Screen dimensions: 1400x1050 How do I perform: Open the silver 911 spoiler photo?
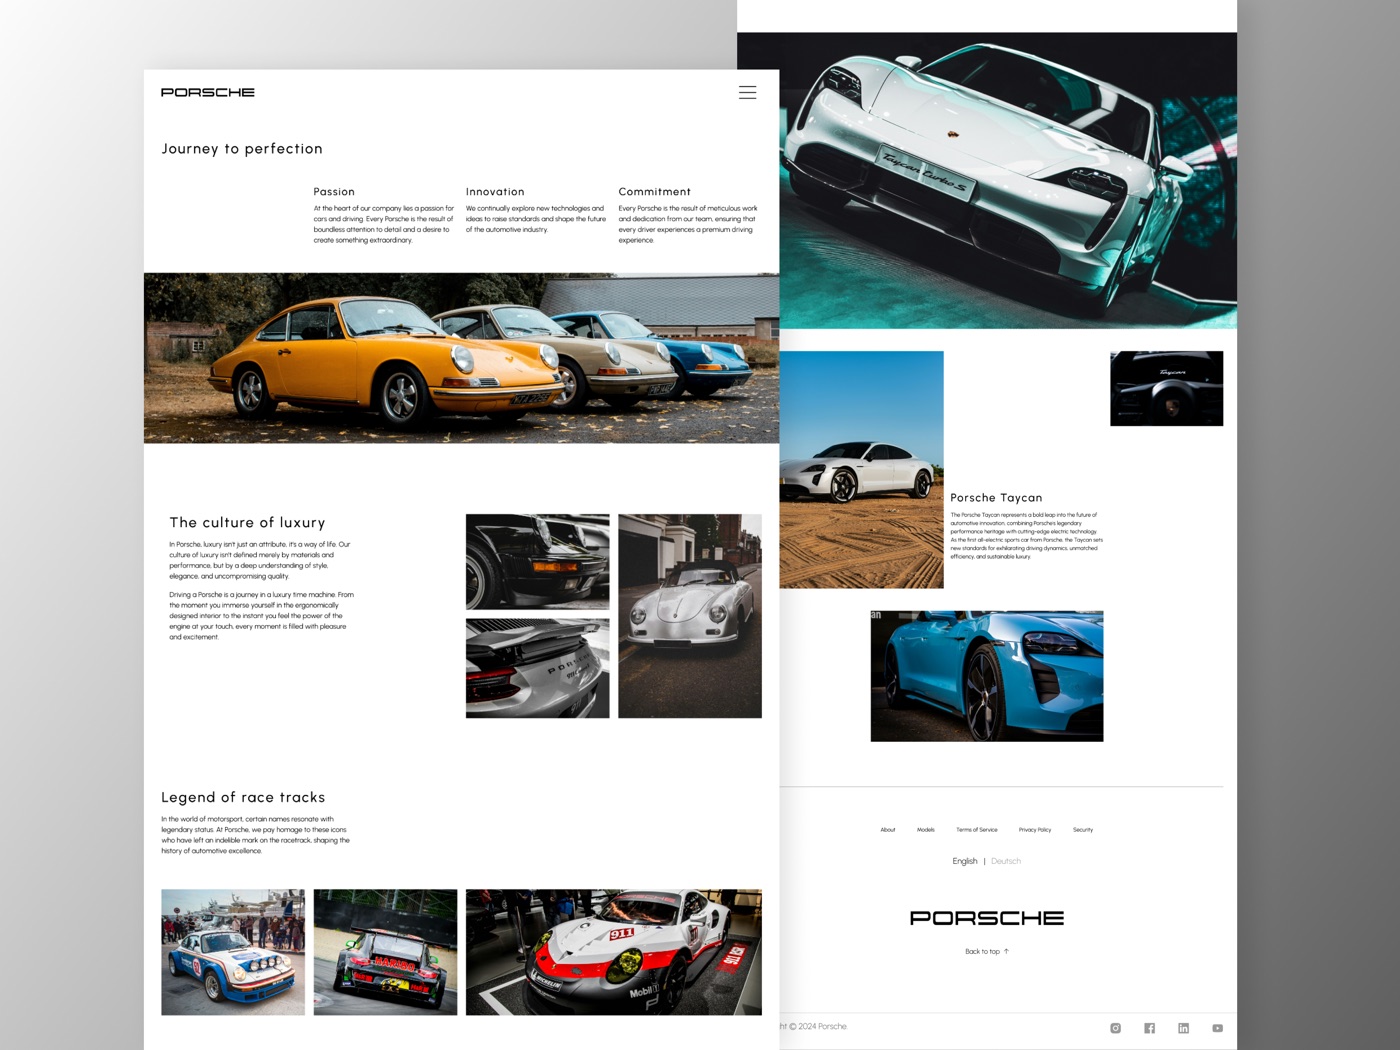537,668
